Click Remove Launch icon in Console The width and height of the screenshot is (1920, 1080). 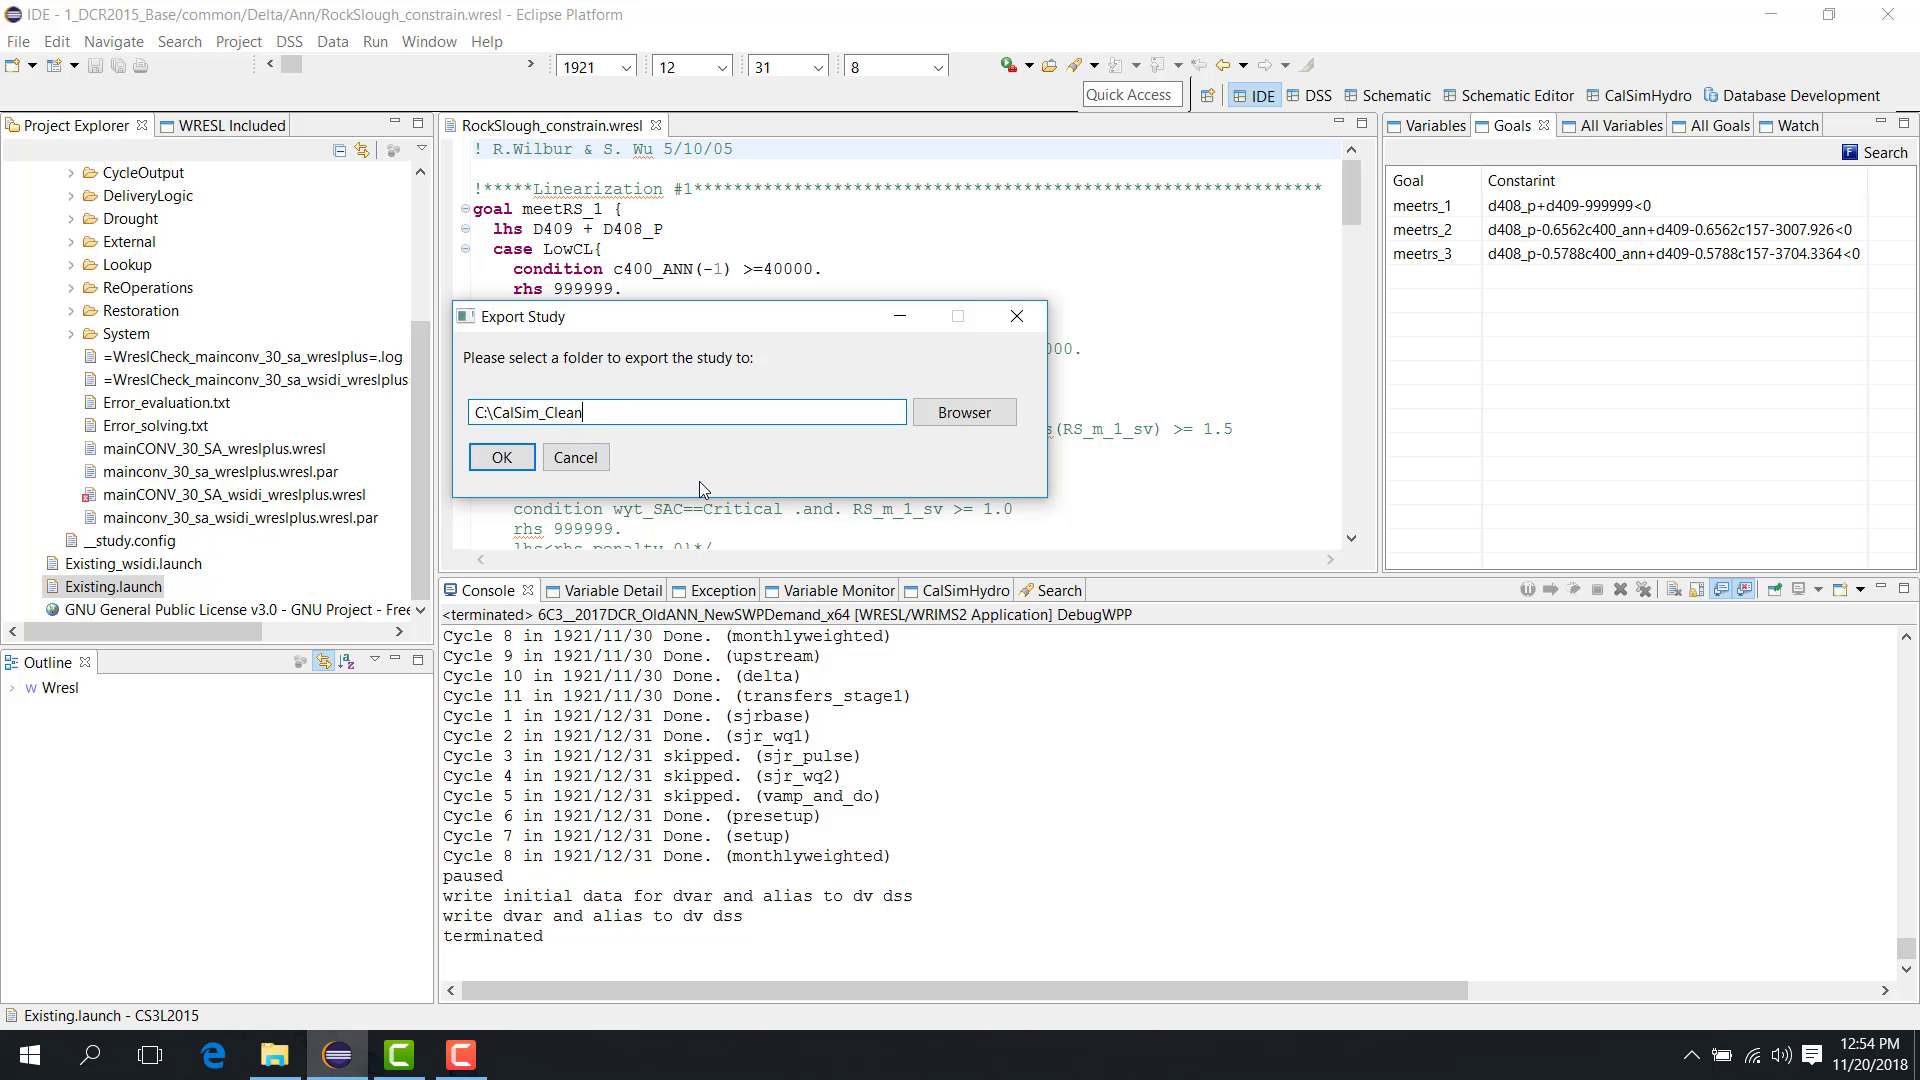pyautogui.click(x=1621, y=590)
